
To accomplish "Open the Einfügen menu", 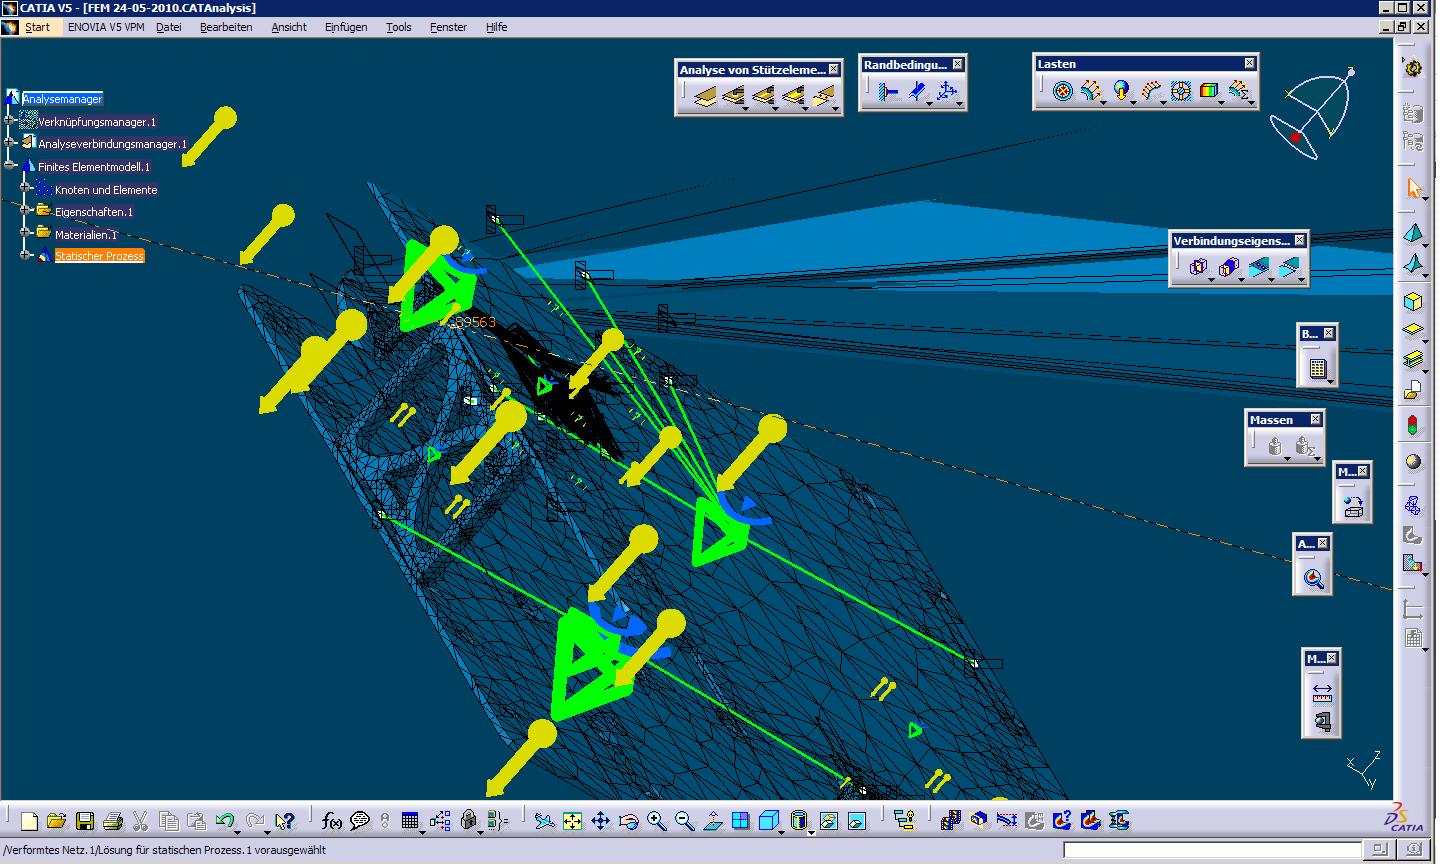I will pos(346,27).
